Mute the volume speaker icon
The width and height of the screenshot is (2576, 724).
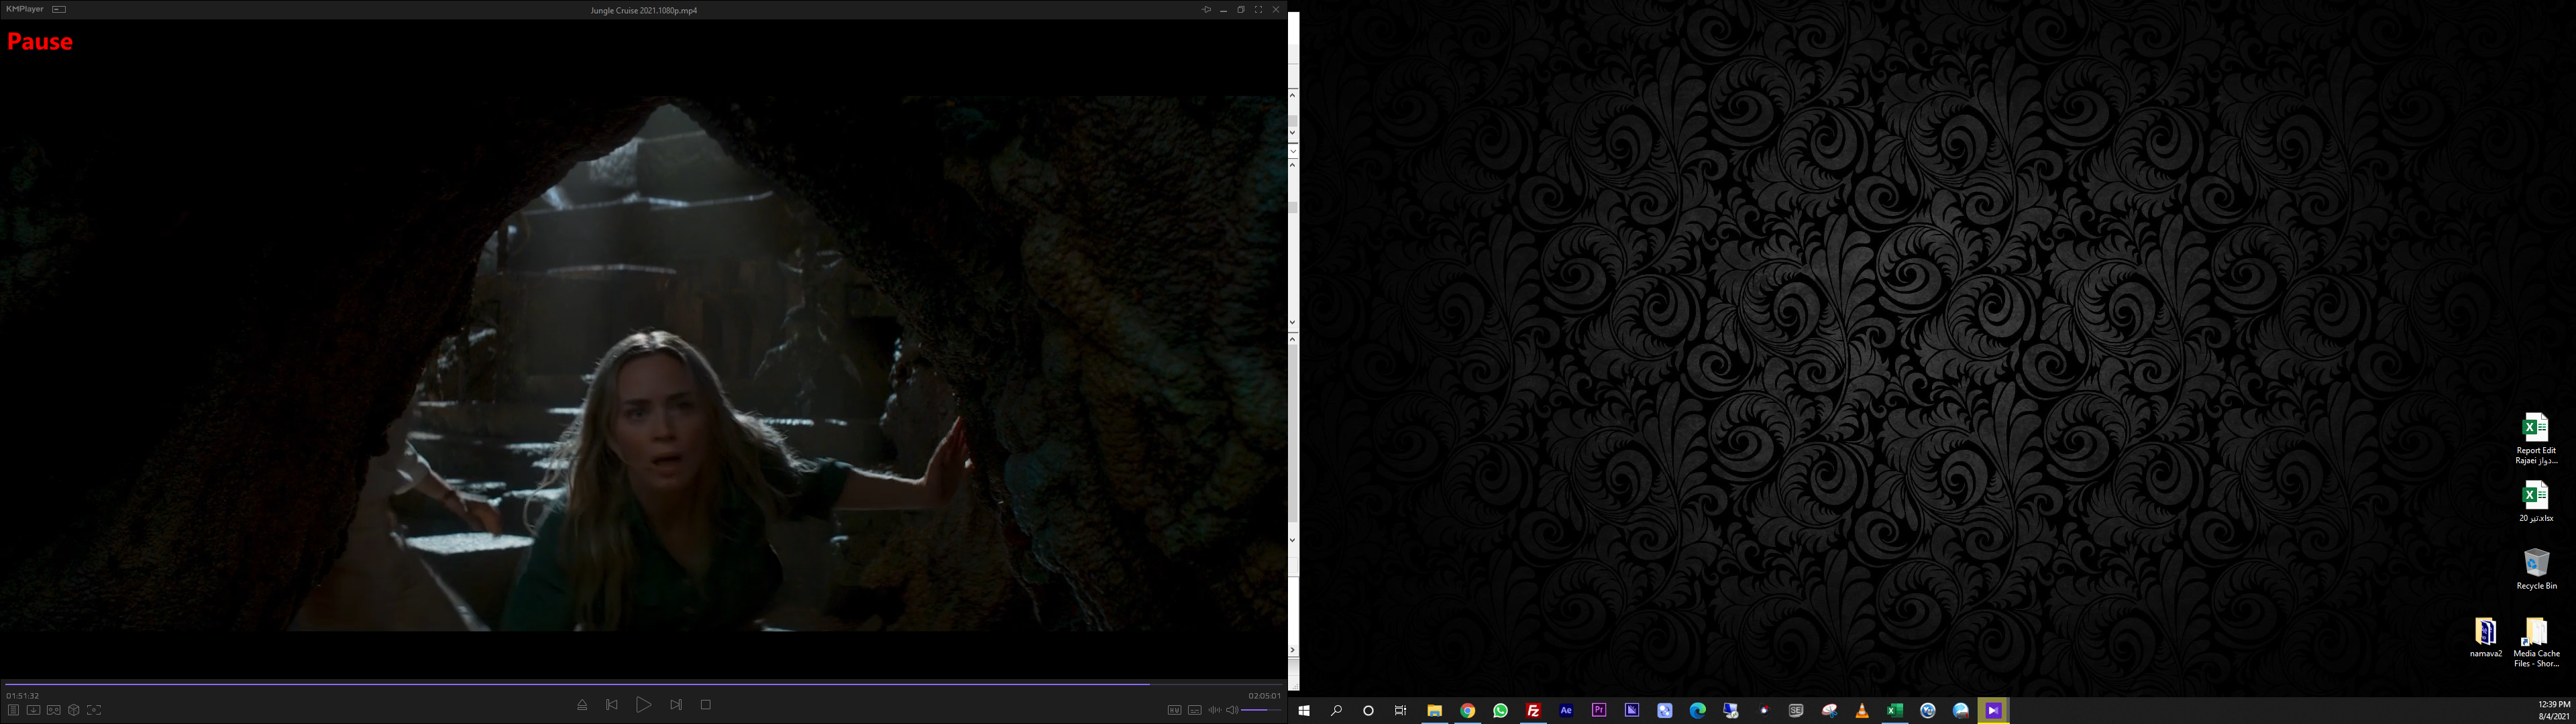pyautogui.click(x=1232, y=710)
